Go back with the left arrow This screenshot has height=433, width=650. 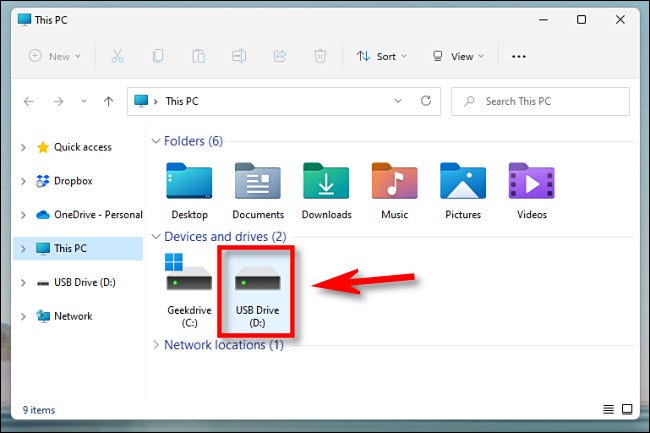pos(29,101)
